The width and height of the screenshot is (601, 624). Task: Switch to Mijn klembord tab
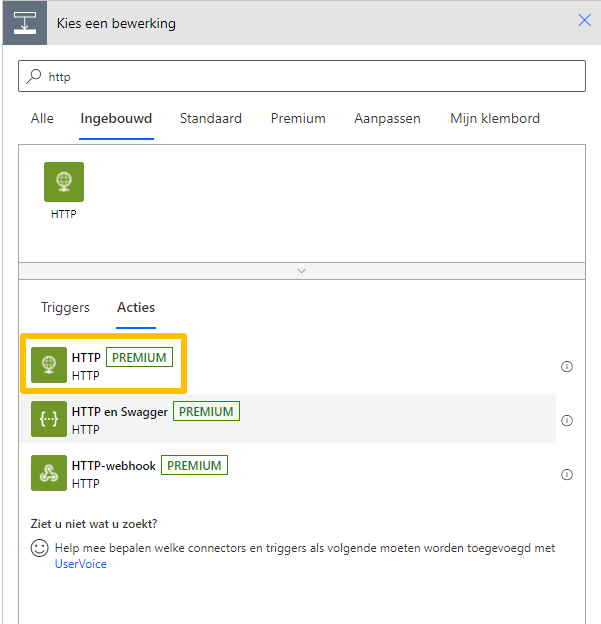pos(495,119)
